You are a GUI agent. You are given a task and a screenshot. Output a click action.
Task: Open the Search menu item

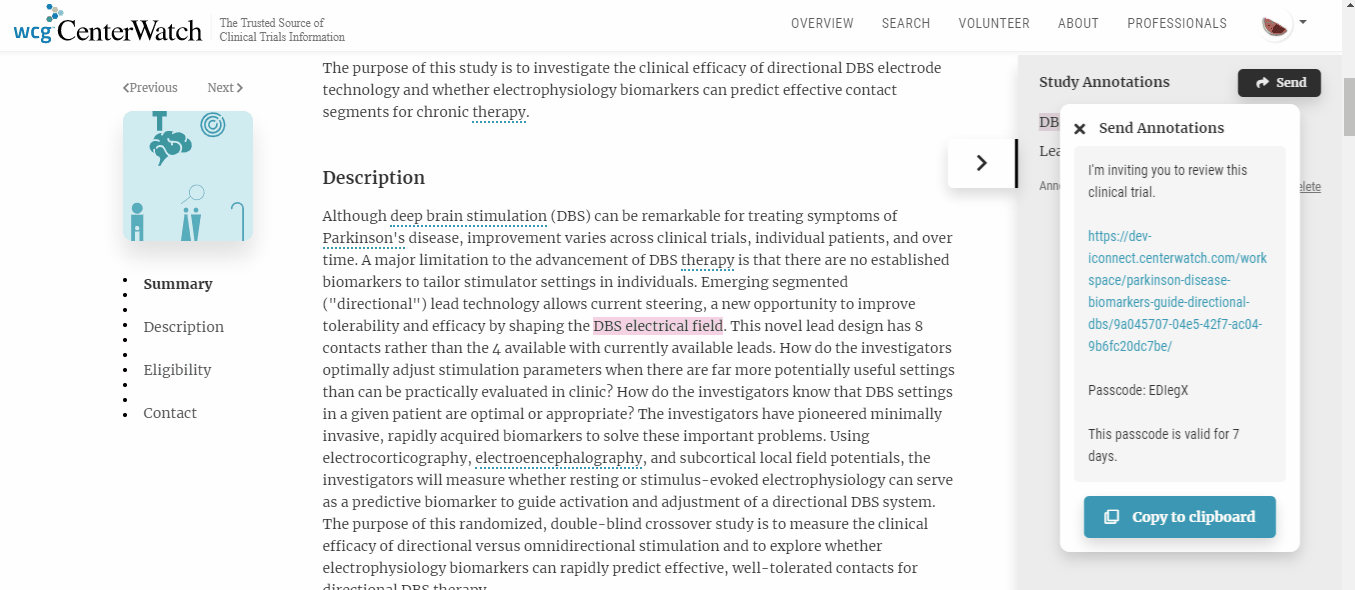(x=906, y=23)
